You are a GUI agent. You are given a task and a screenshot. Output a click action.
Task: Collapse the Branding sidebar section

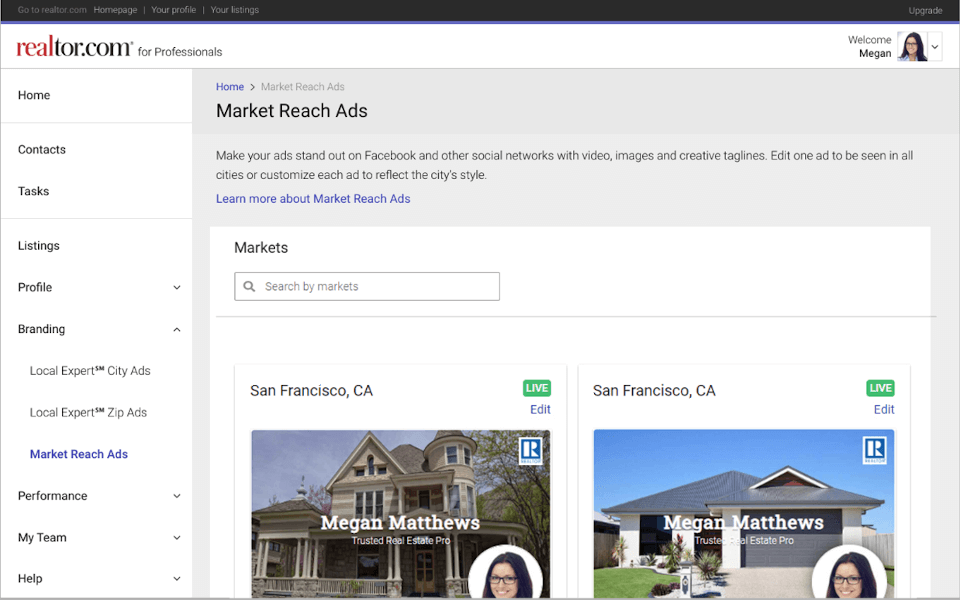[176, 329]
